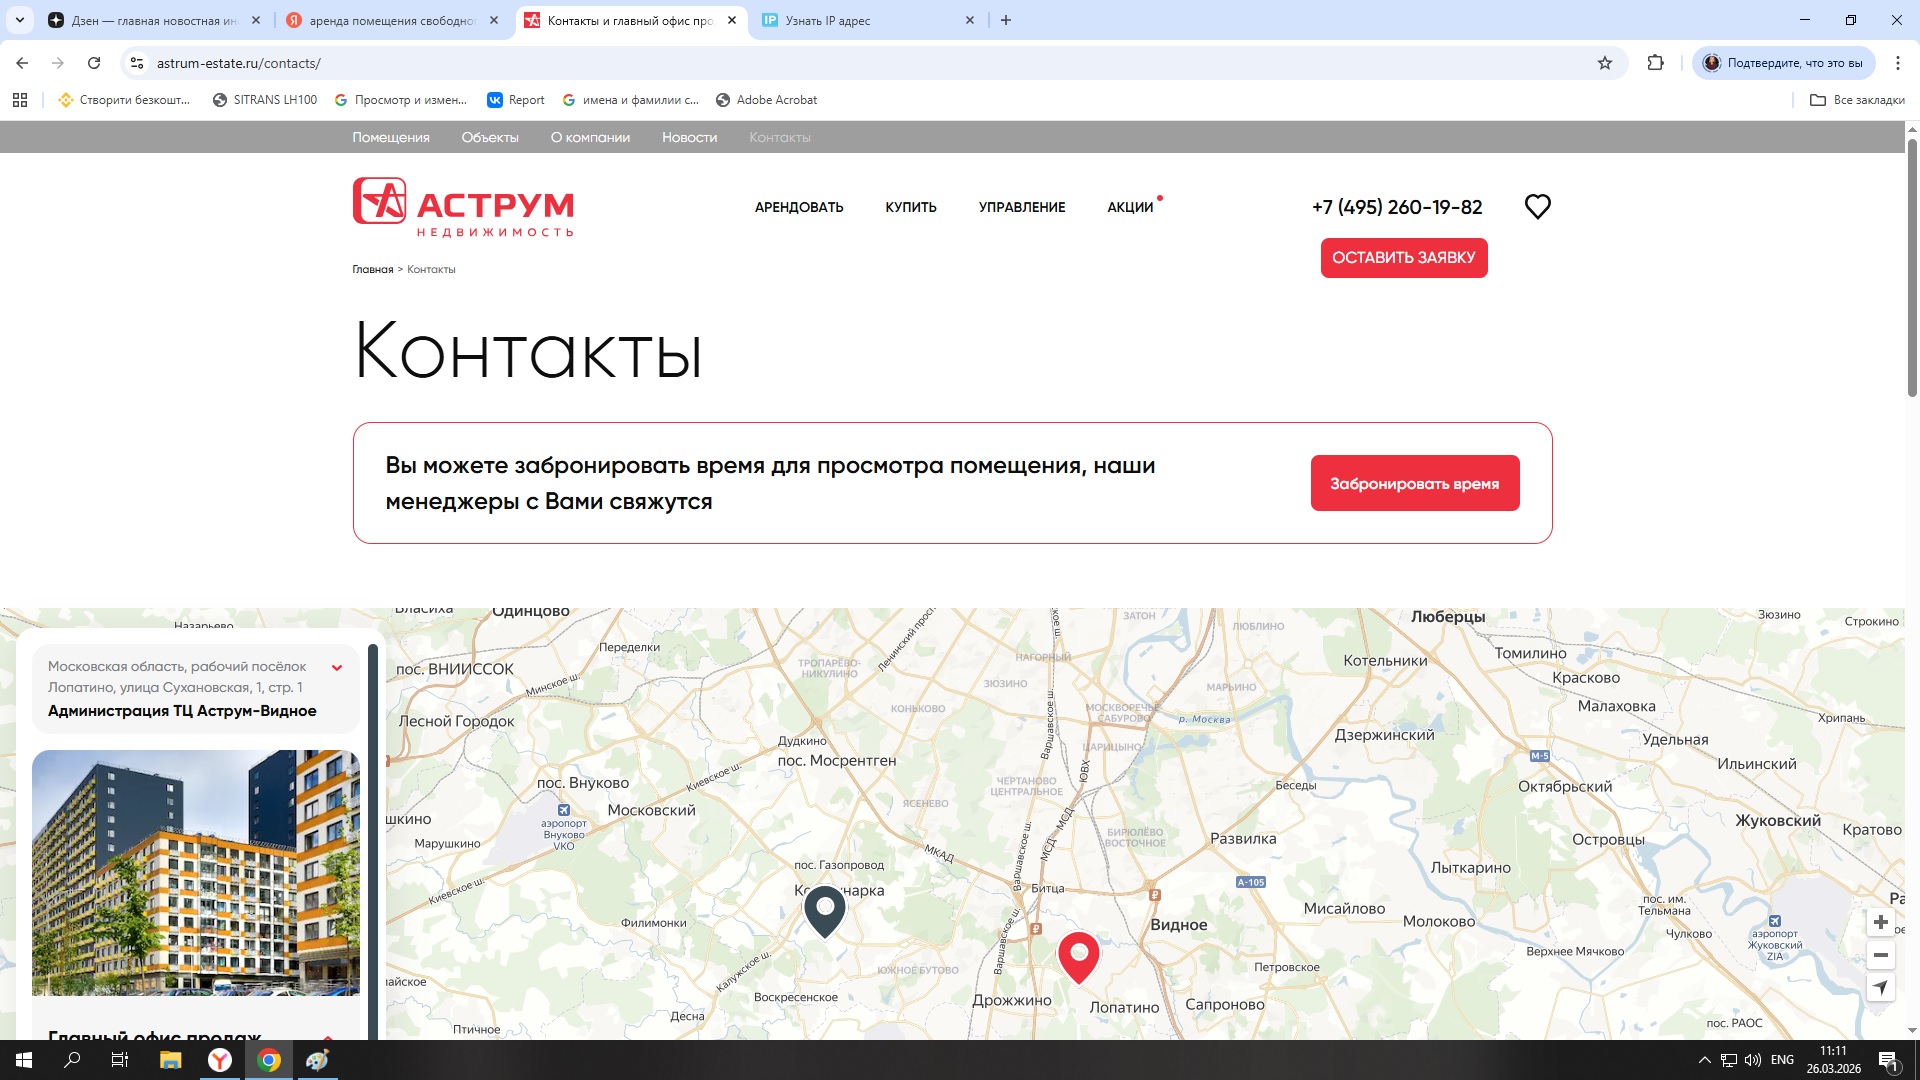Screen dimensions: 1920x1080
Task: Open the Арендовать menu item
Action: (798, 207)
